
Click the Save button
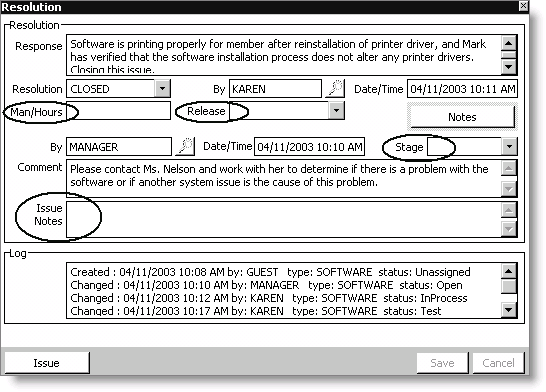coord(442,363)
